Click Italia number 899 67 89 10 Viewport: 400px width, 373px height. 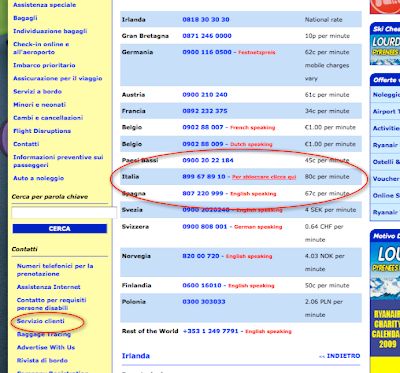coord(204,177)
